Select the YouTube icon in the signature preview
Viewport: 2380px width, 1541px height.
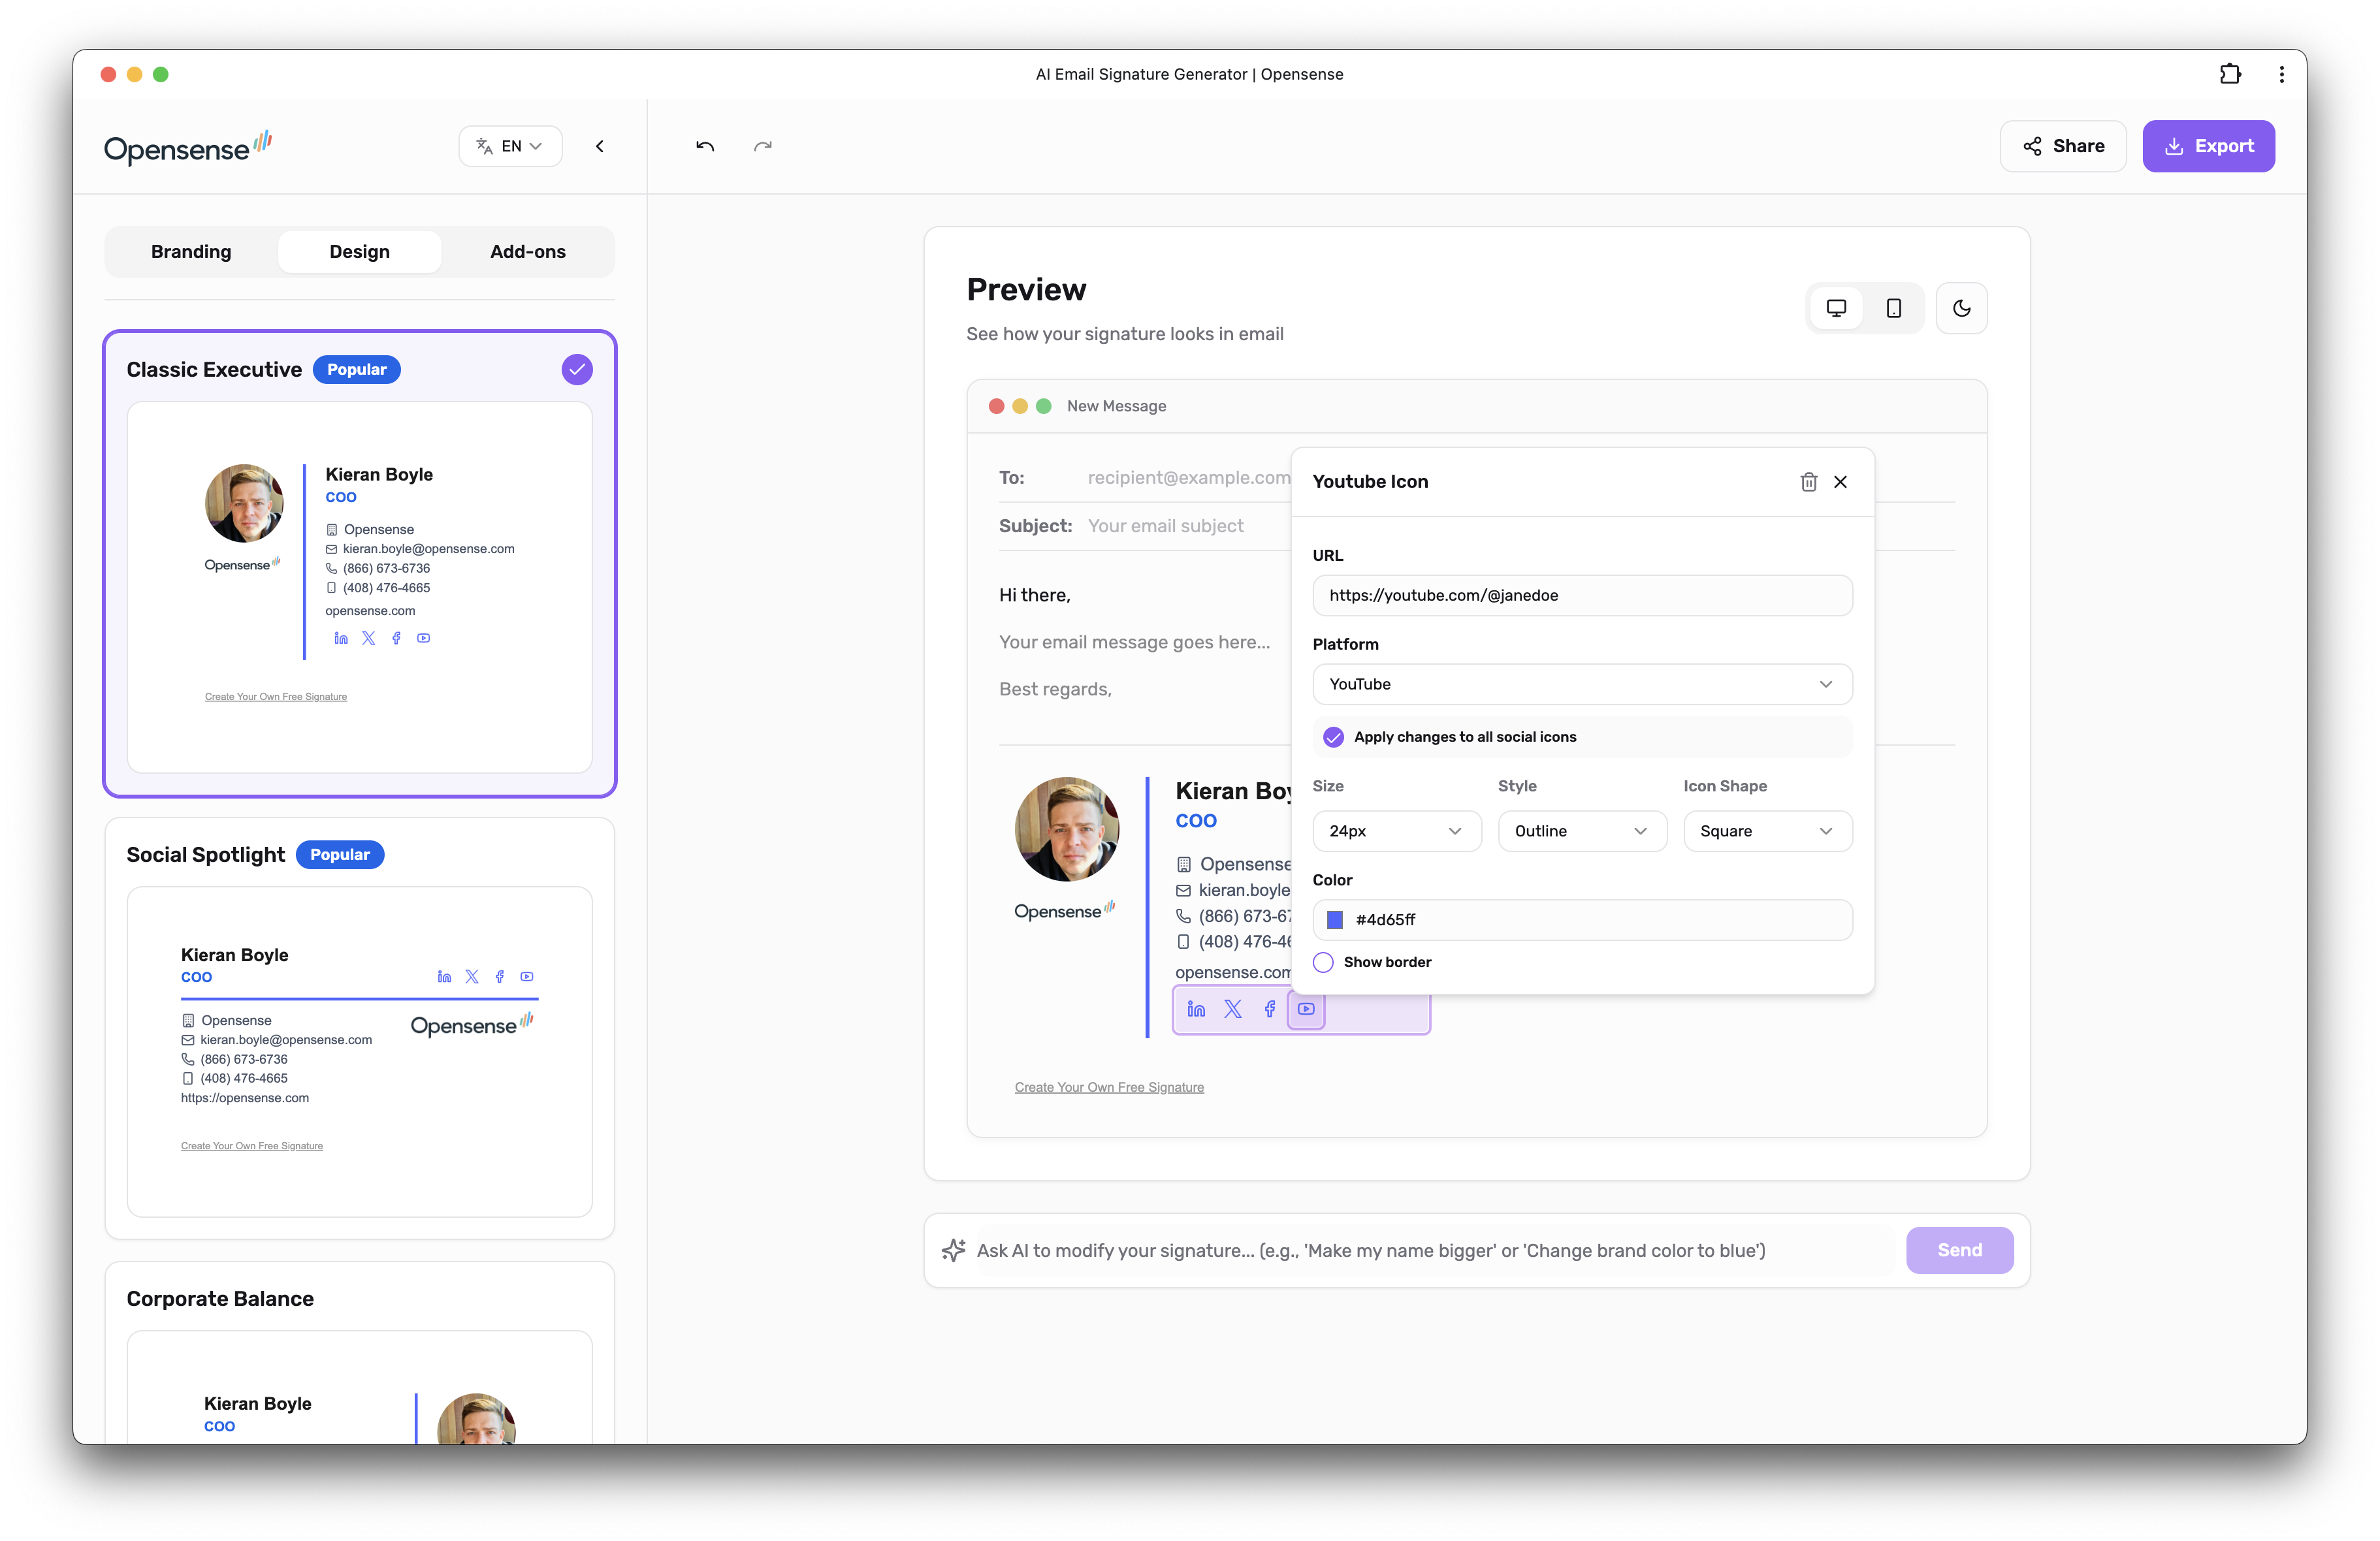[1306, 1009]
